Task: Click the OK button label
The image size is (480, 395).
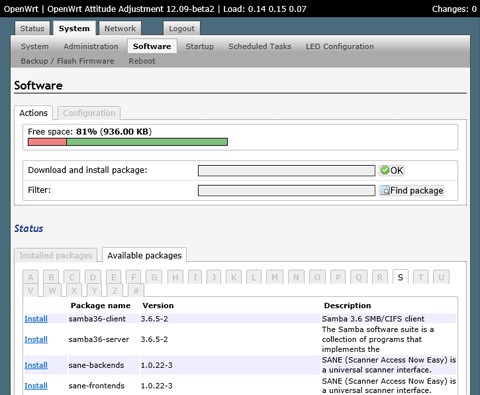Action: tap(397, 170)
